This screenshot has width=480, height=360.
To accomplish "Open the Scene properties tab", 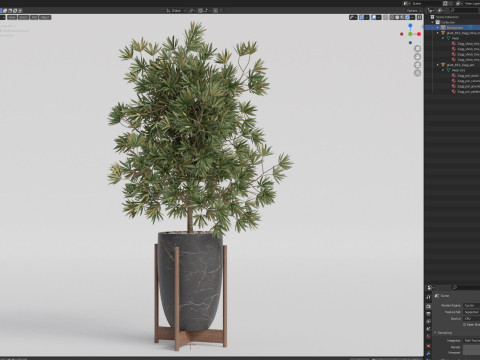I will [428, 329].
